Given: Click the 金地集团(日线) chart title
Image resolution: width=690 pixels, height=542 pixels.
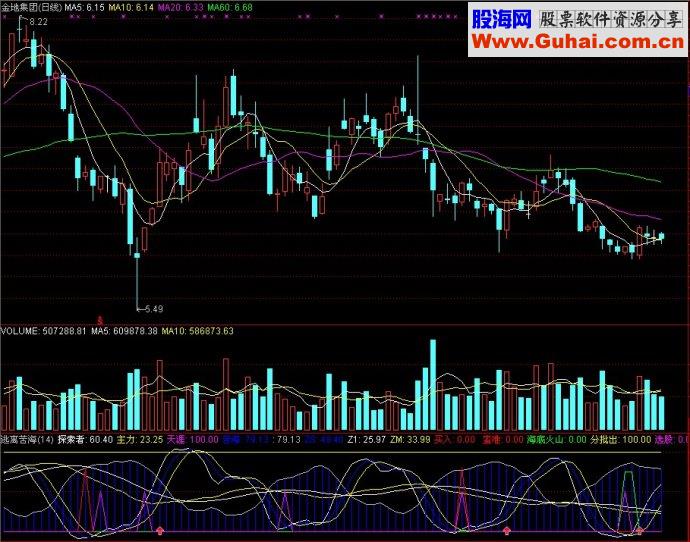Looking at the screenshot, I should pyautogui.click(x=31, y=7).
